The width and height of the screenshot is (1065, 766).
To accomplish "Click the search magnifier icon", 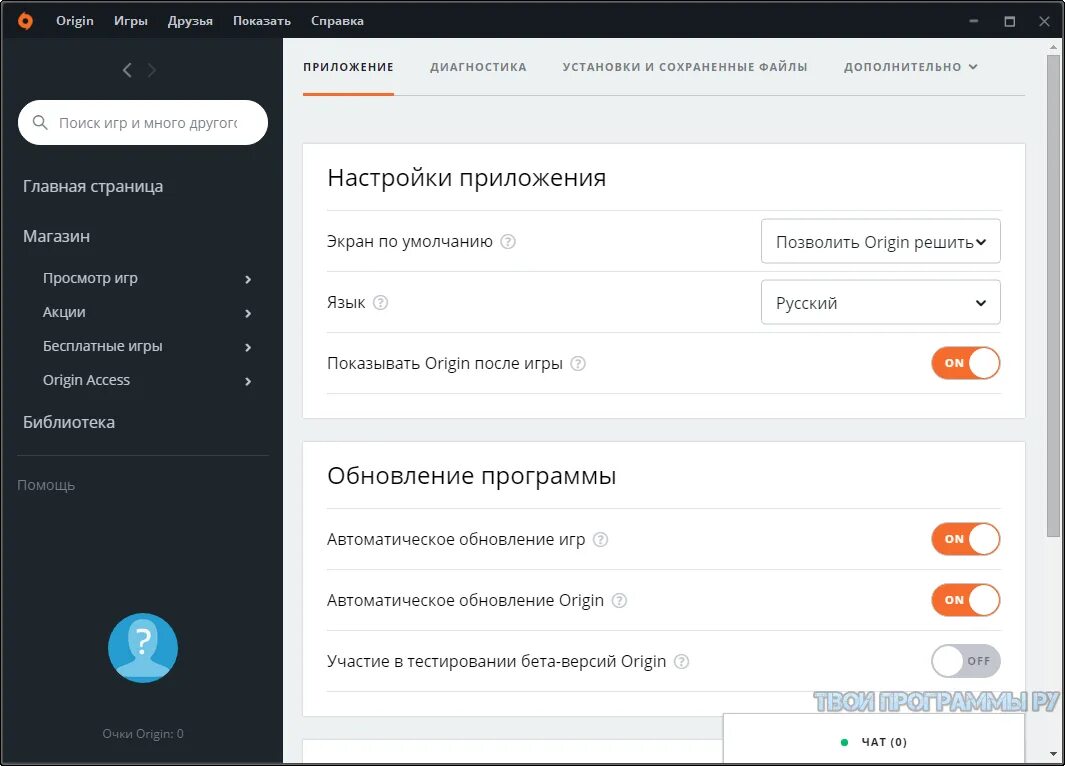I will coord(40,123).
